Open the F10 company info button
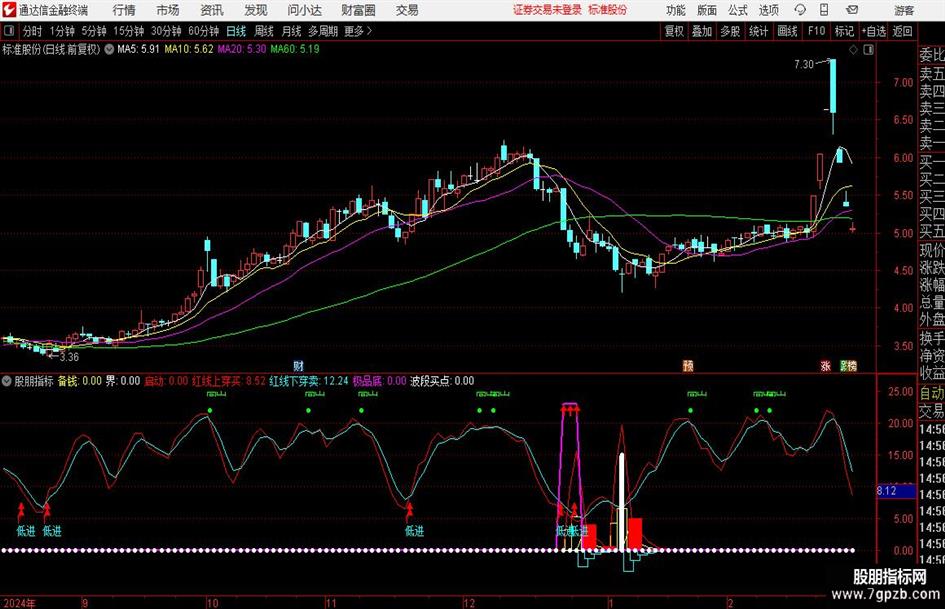 click(816, 31)
